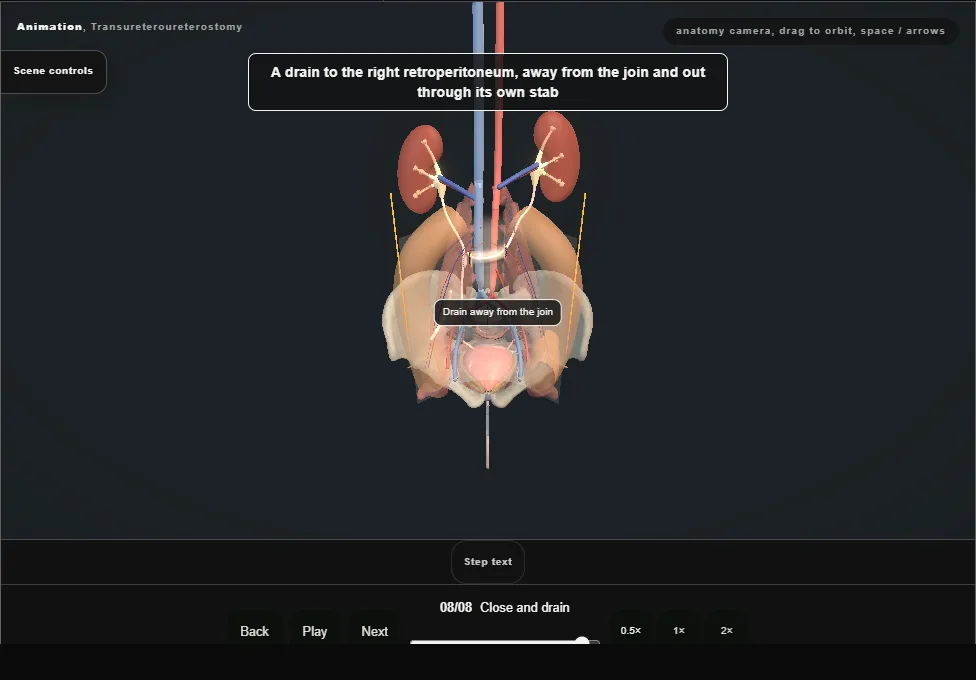Open the Scene controls panel
976x680 pixels.
click(x=54, y=71)
